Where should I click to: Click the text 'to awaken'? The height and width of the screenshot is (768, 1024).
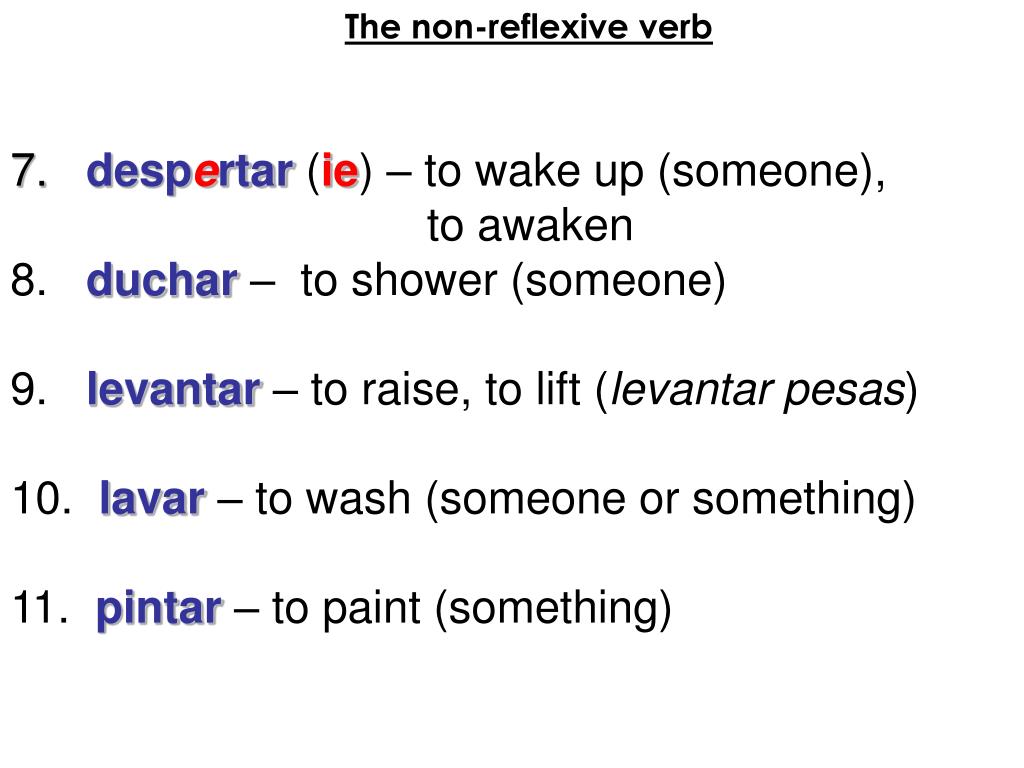coord(530,226)
